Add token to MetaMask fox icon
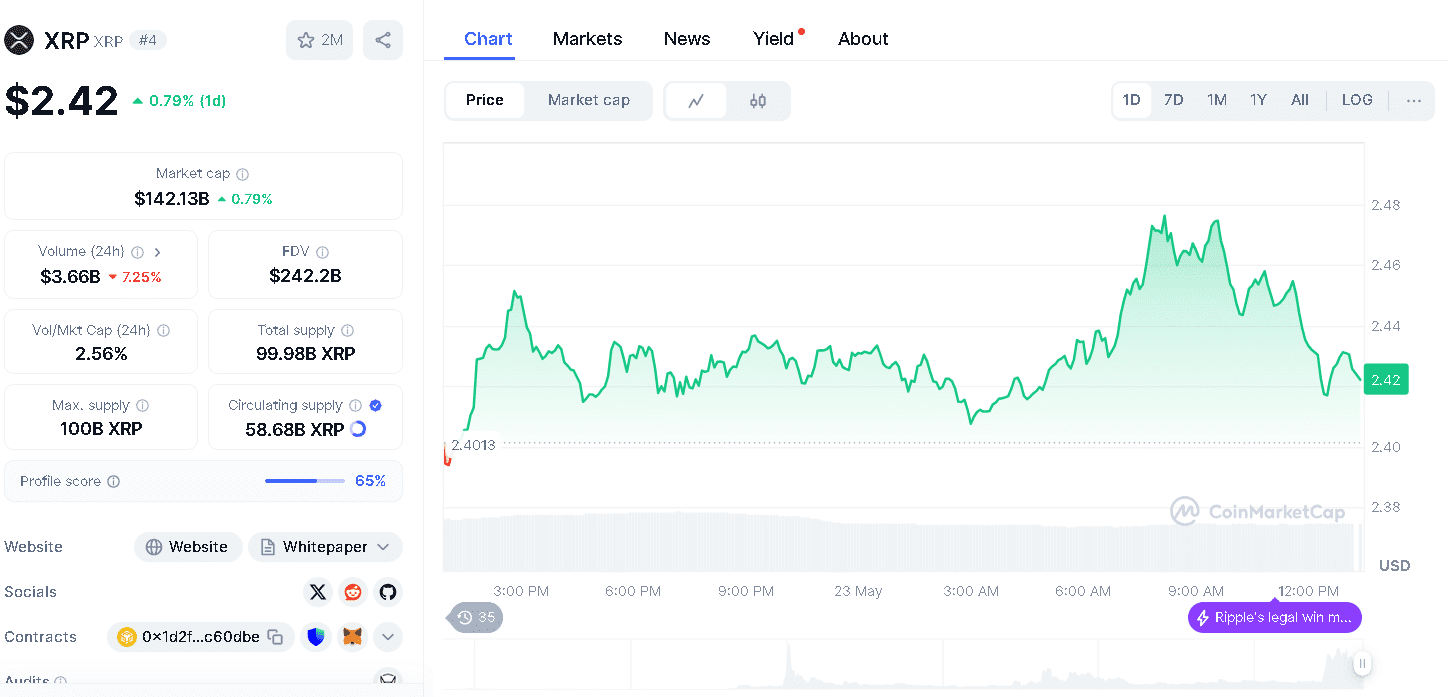1448x697 pixels. click(x=353, y=637)
